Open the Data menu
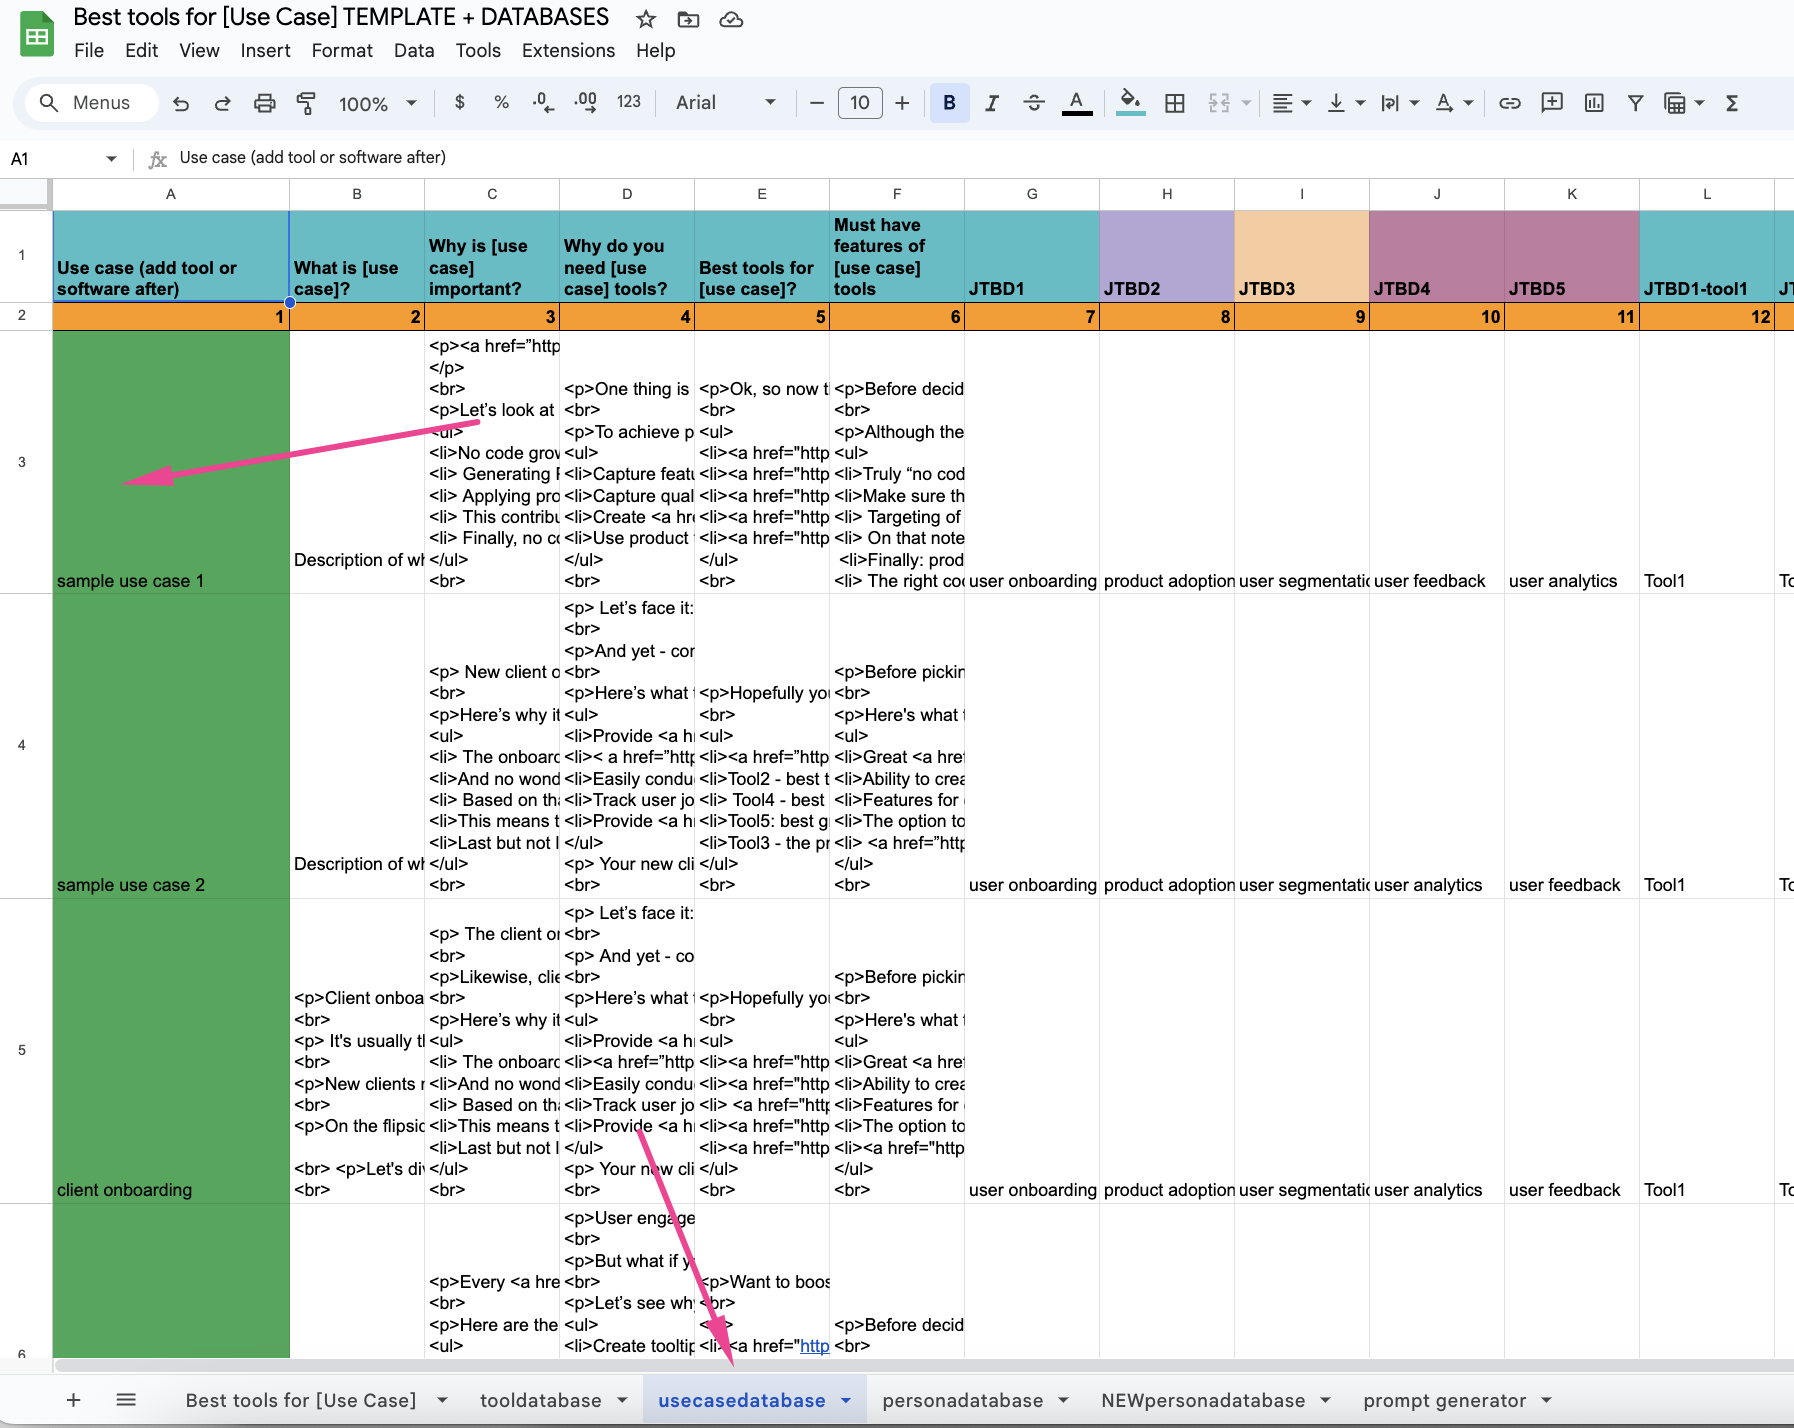 [414, 50]
